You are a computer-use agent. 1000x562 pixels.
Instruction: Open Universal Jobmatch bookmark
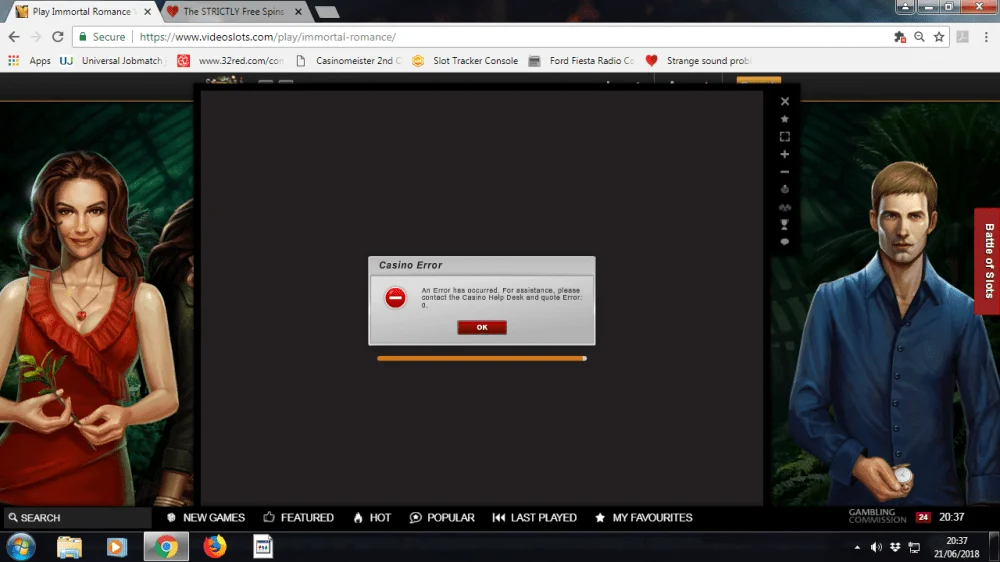pos(112,61)
